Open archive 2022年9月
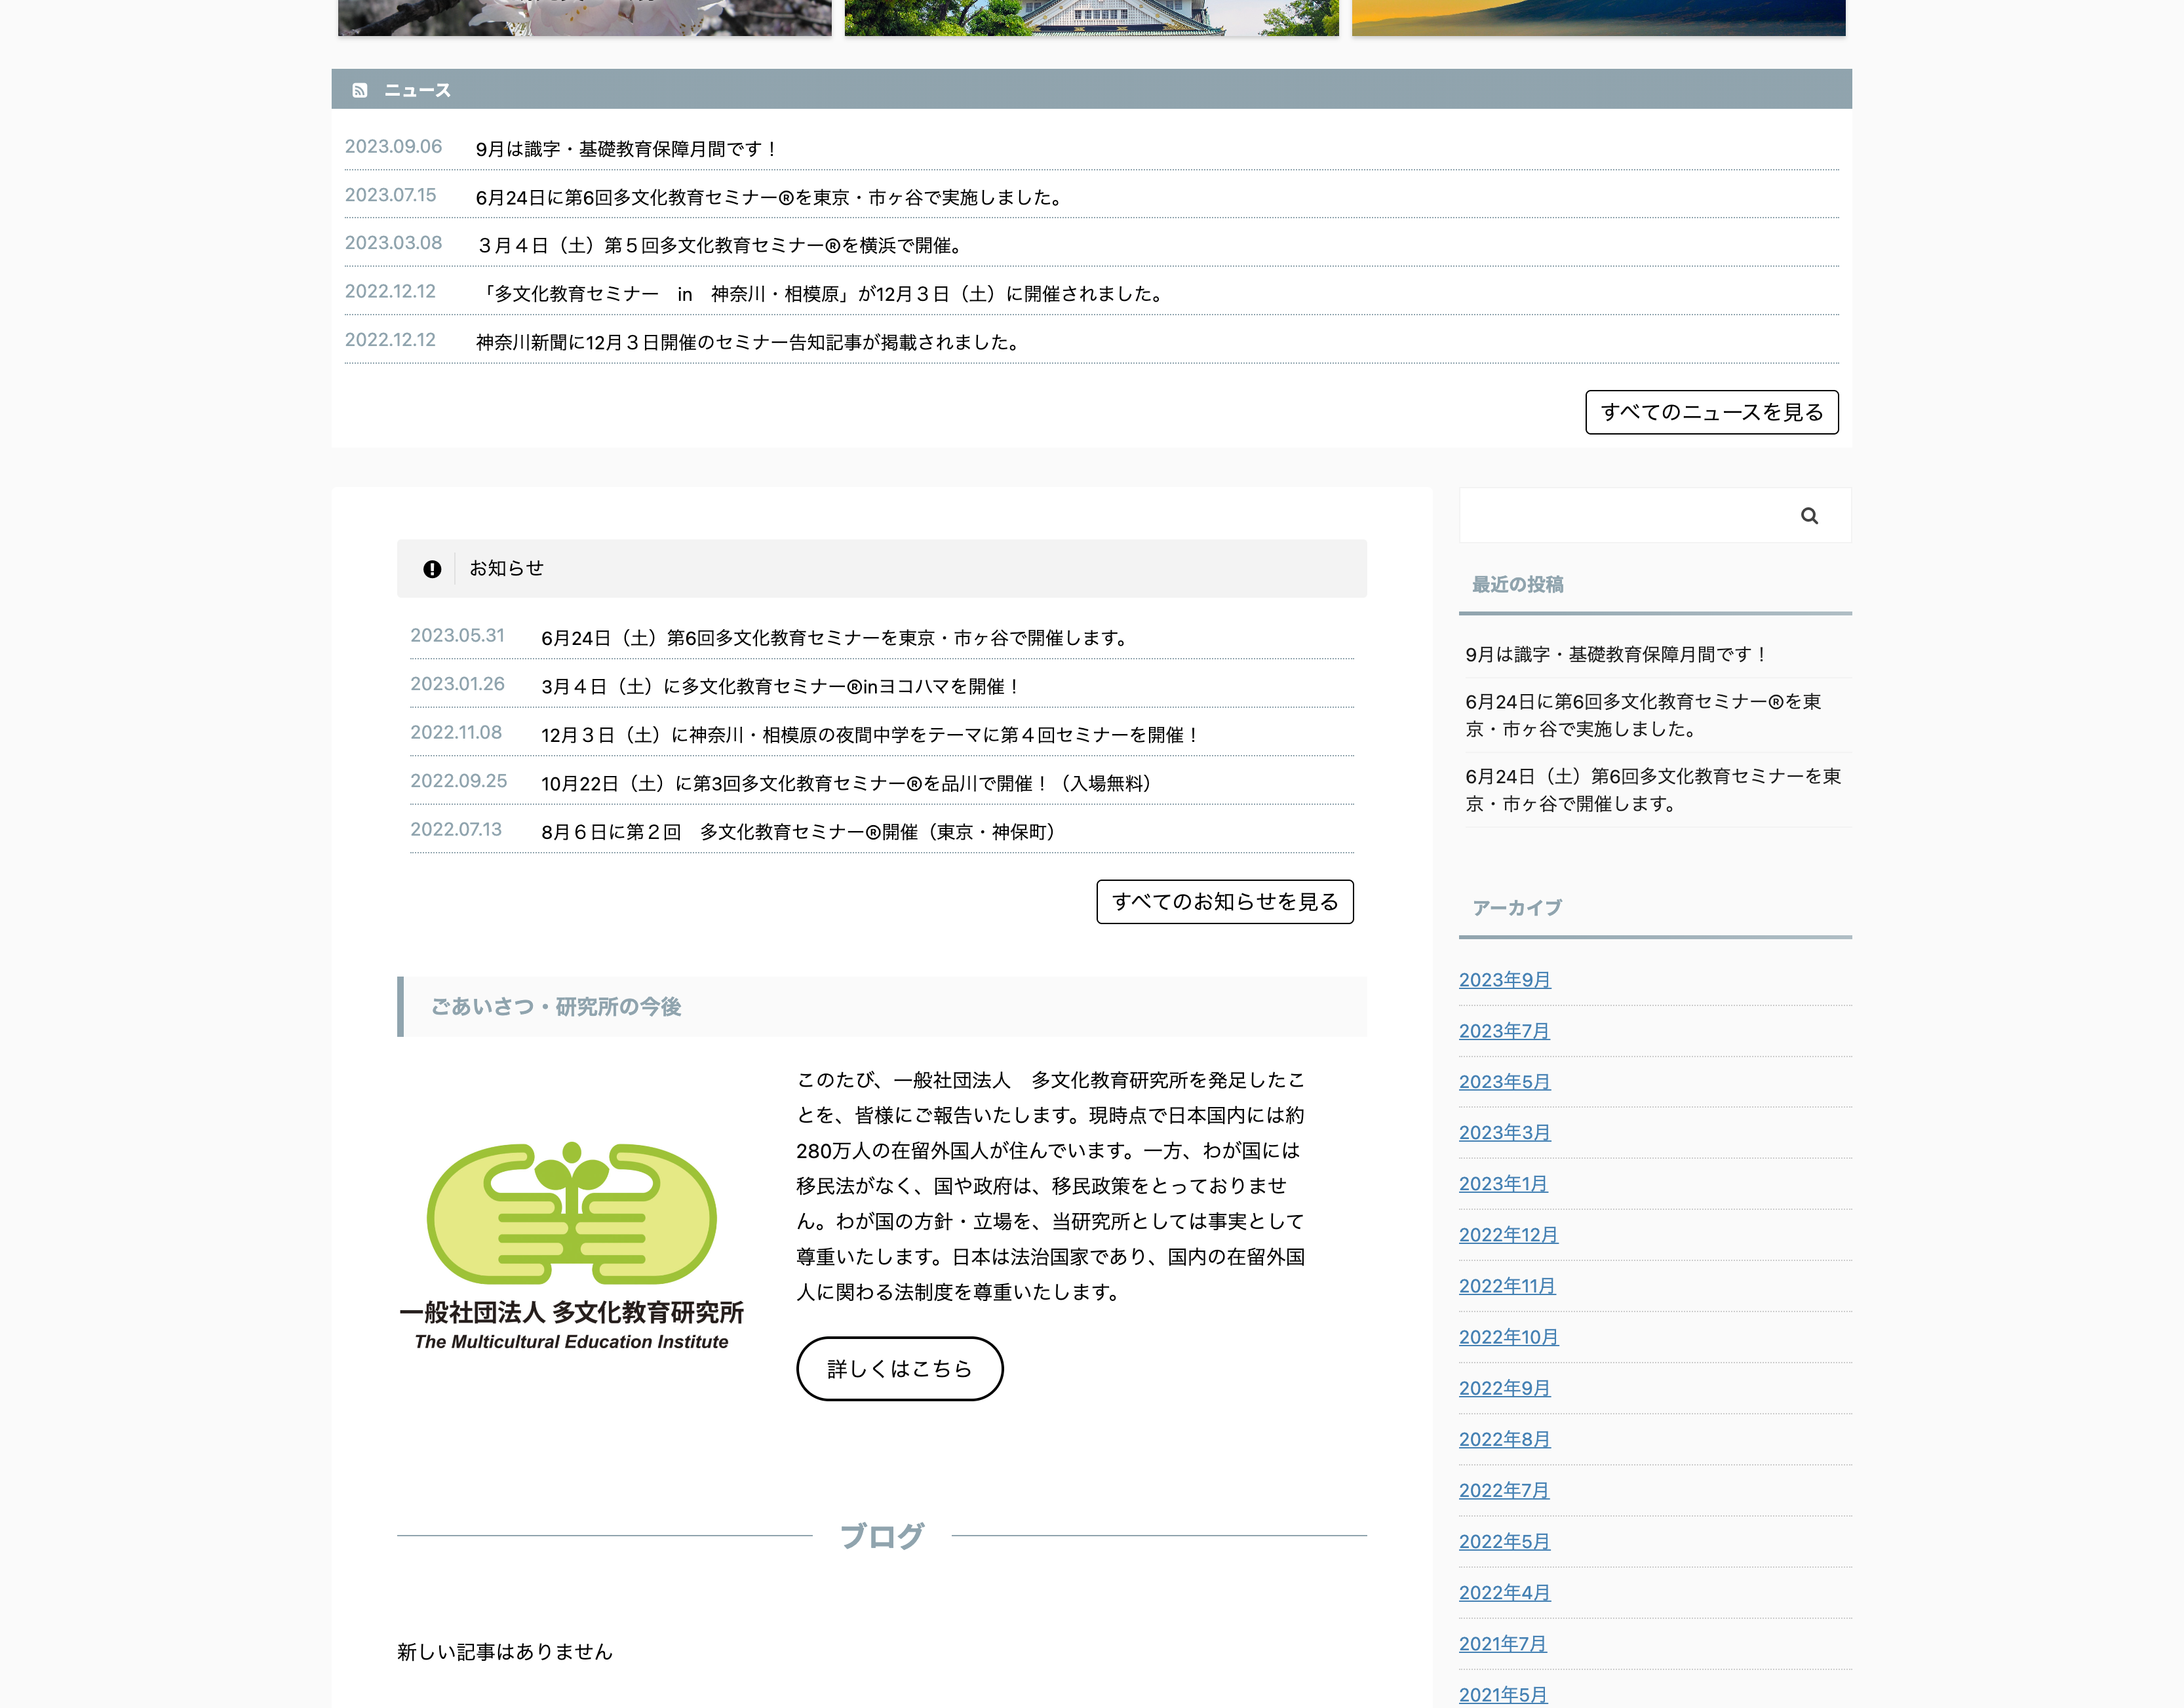 (x=1504, y=1388)
